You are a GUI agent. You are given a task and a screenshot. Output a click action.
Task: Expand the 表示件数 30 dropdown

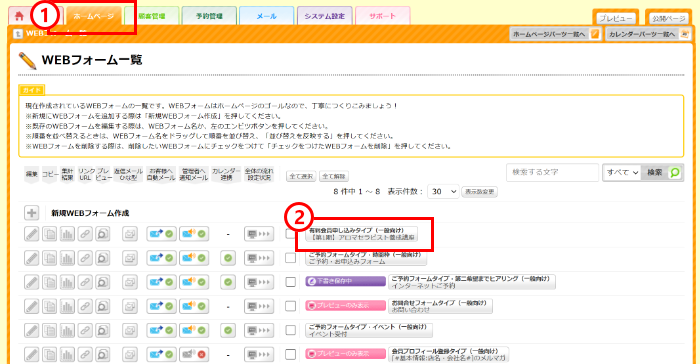tap(443, 192)
